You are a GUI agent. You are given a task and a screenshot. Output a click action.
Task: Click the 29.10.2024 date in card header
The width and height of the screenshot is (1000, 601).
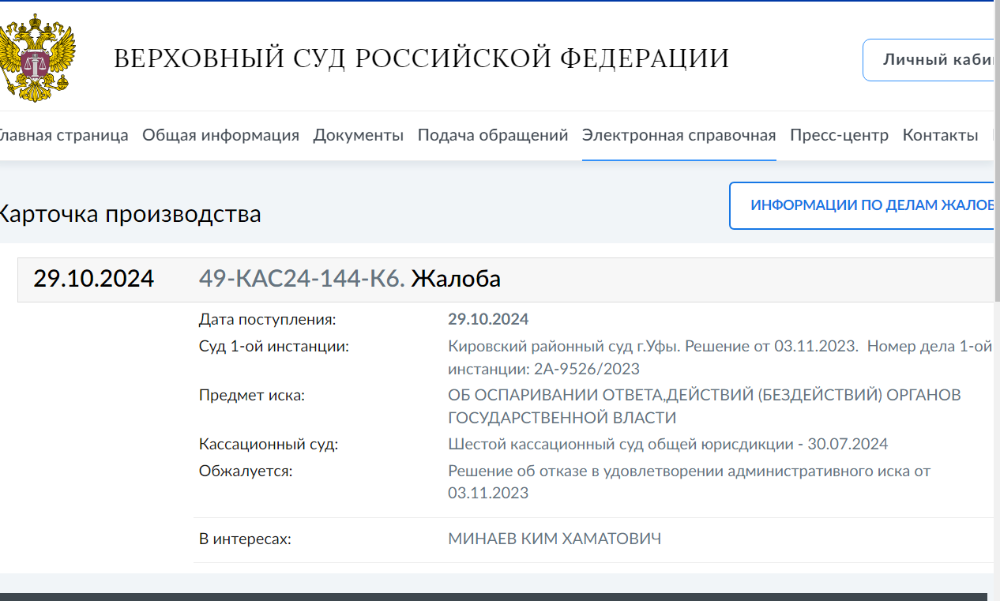click(x=94, y=279)
